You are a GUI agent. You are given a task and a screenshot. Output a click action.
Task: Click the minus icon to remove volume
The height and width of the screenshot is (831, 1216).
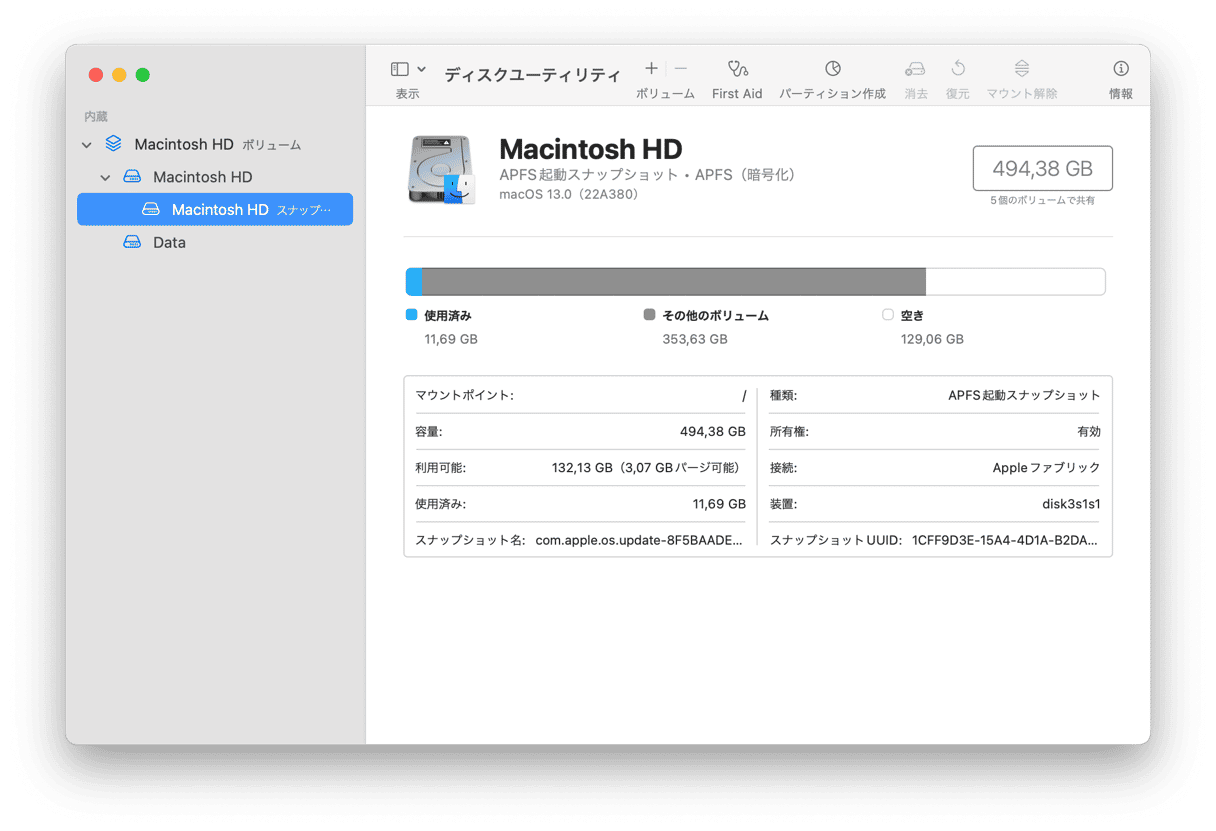681,68
